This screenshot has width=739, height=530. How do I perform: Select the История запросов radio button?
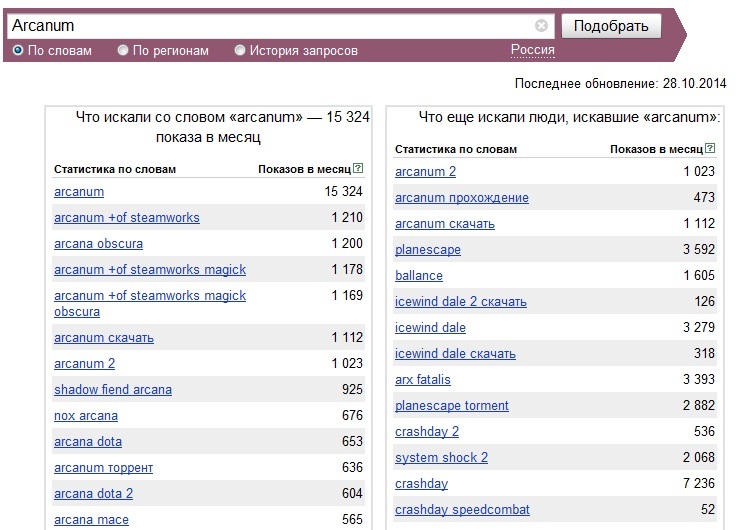coord(240,50)
